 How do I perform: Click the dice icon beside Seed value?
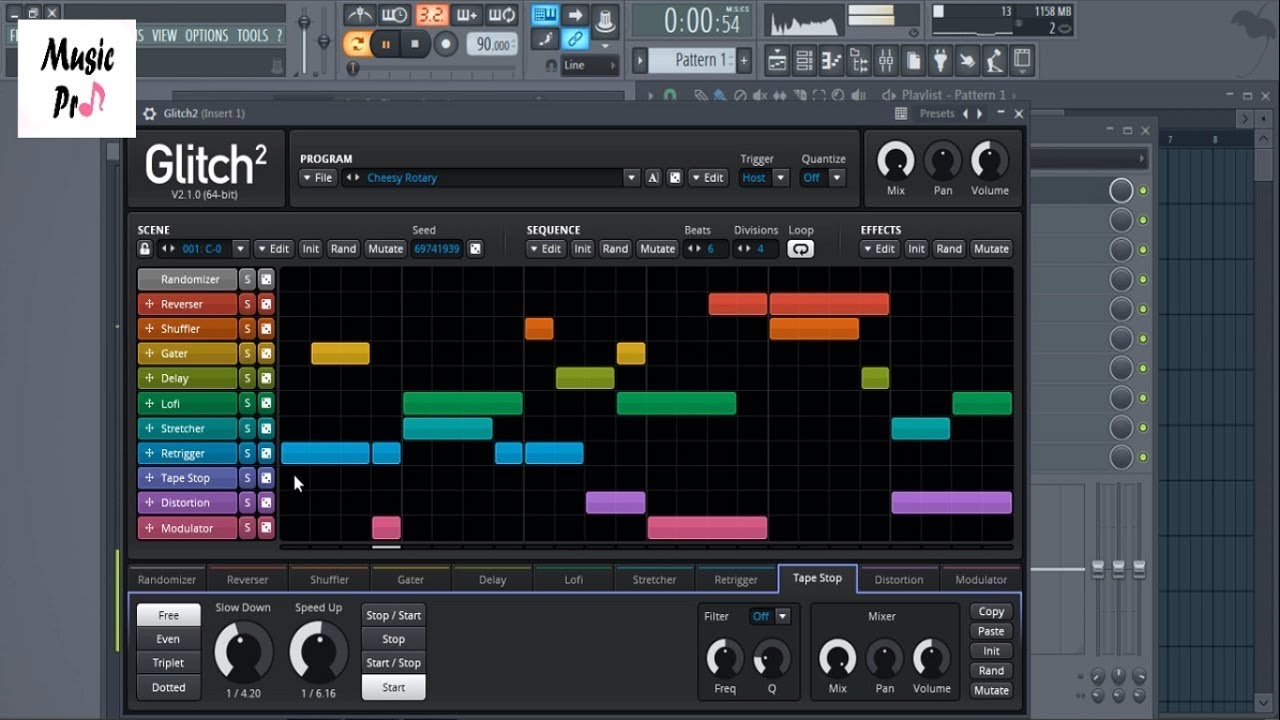475,249
